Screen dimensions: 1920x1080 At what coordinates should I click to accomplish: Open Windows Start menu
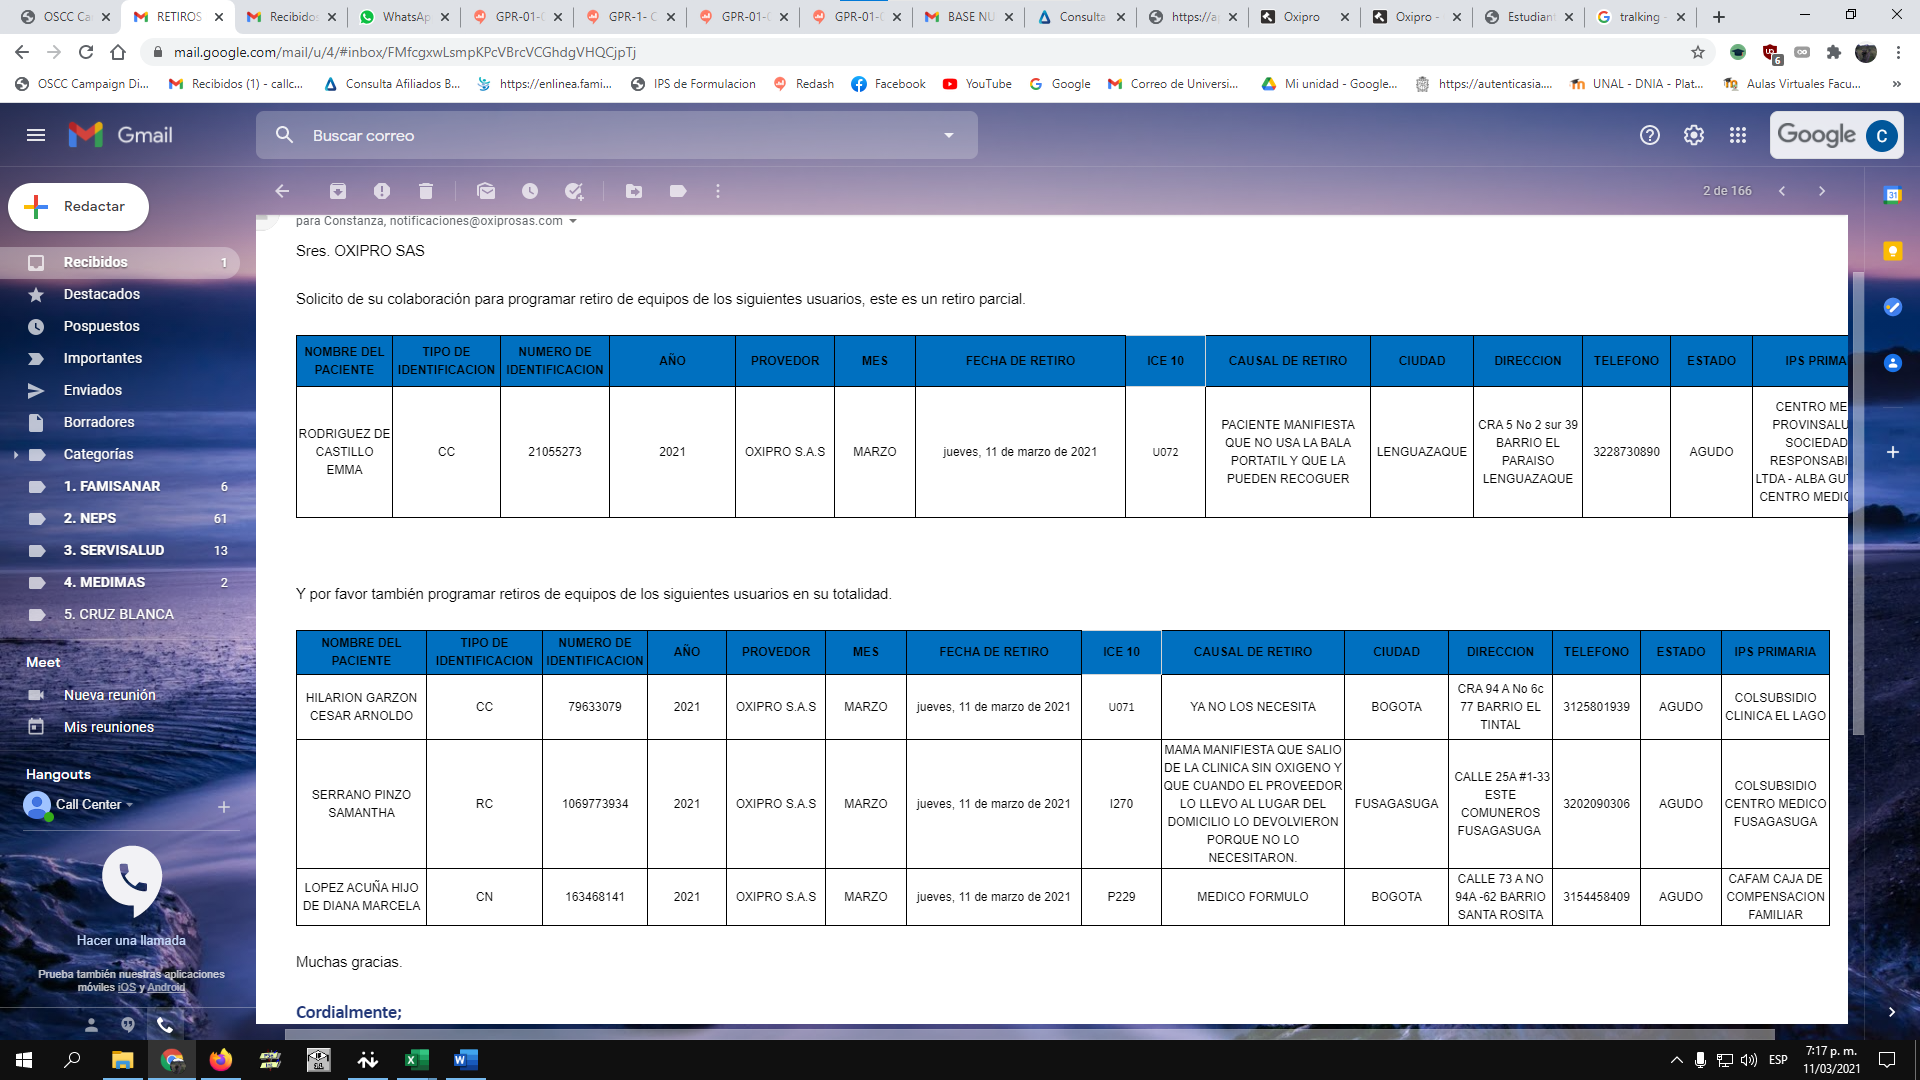pos(24,1060)
